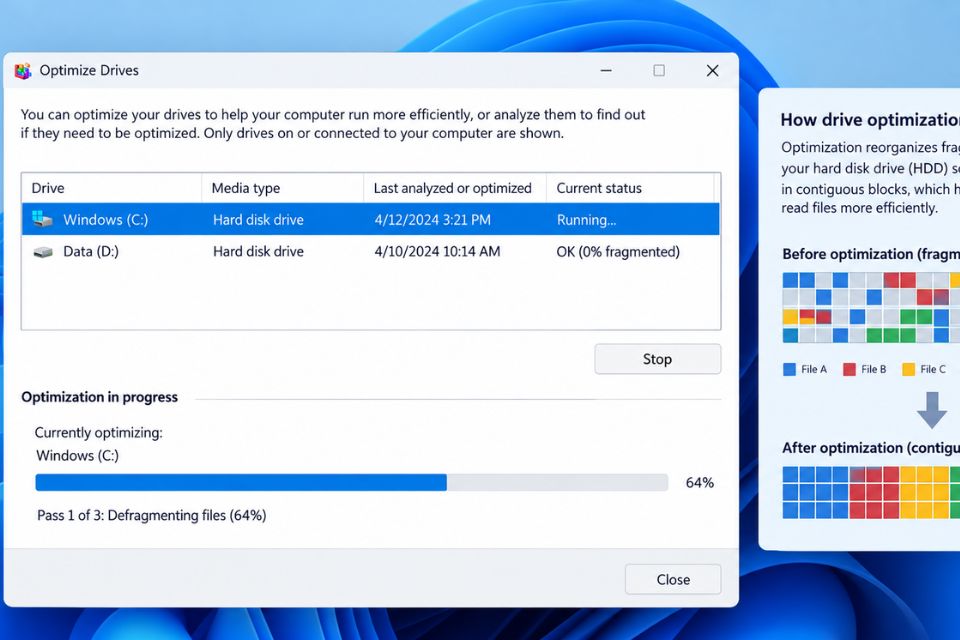Click the Windows (C:) drive icon
The width and height of the screenshot is (960, 640).
point(42,219)
